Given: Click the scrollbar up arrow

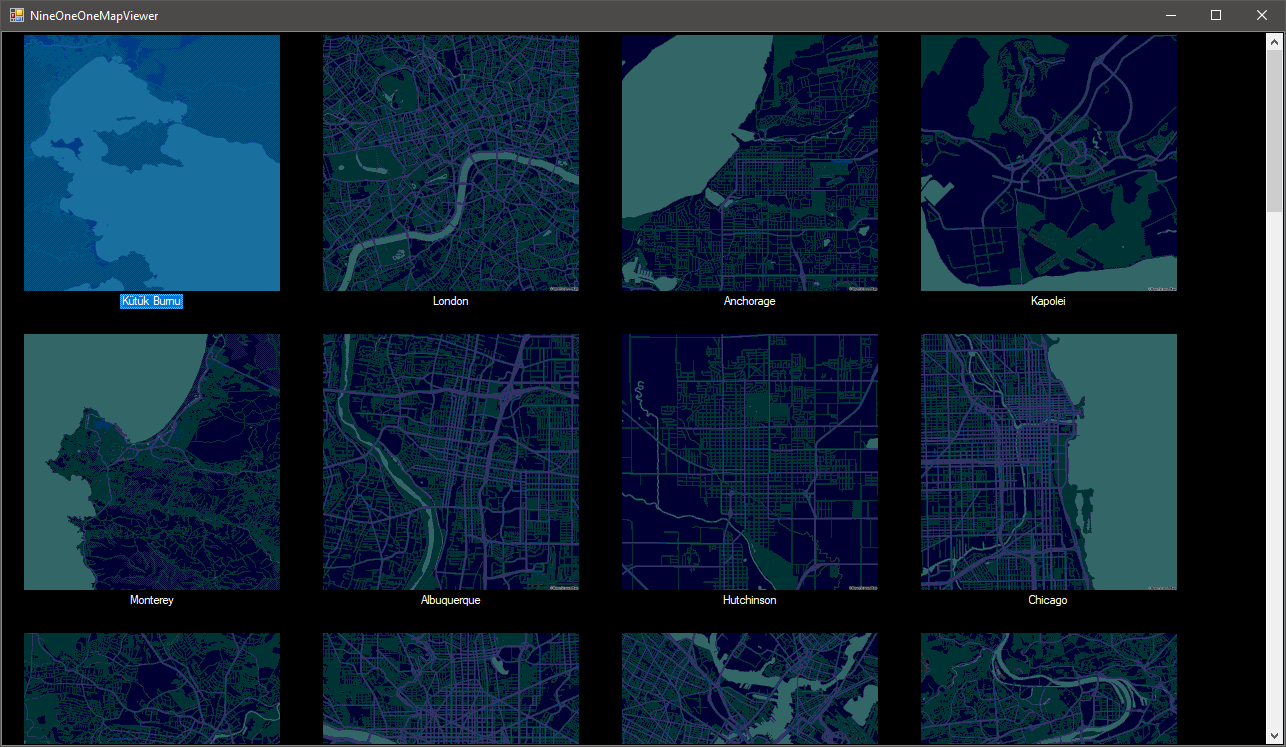Looking at the screenshot, I should click(x=1274, y=42).
